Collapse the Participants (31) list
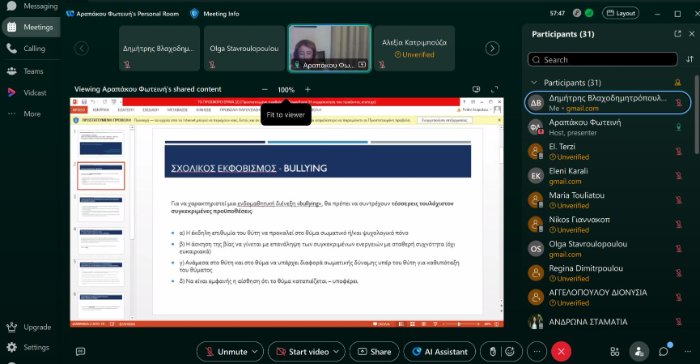The height and width of the screenshot is (364, 700). (534, 83)
